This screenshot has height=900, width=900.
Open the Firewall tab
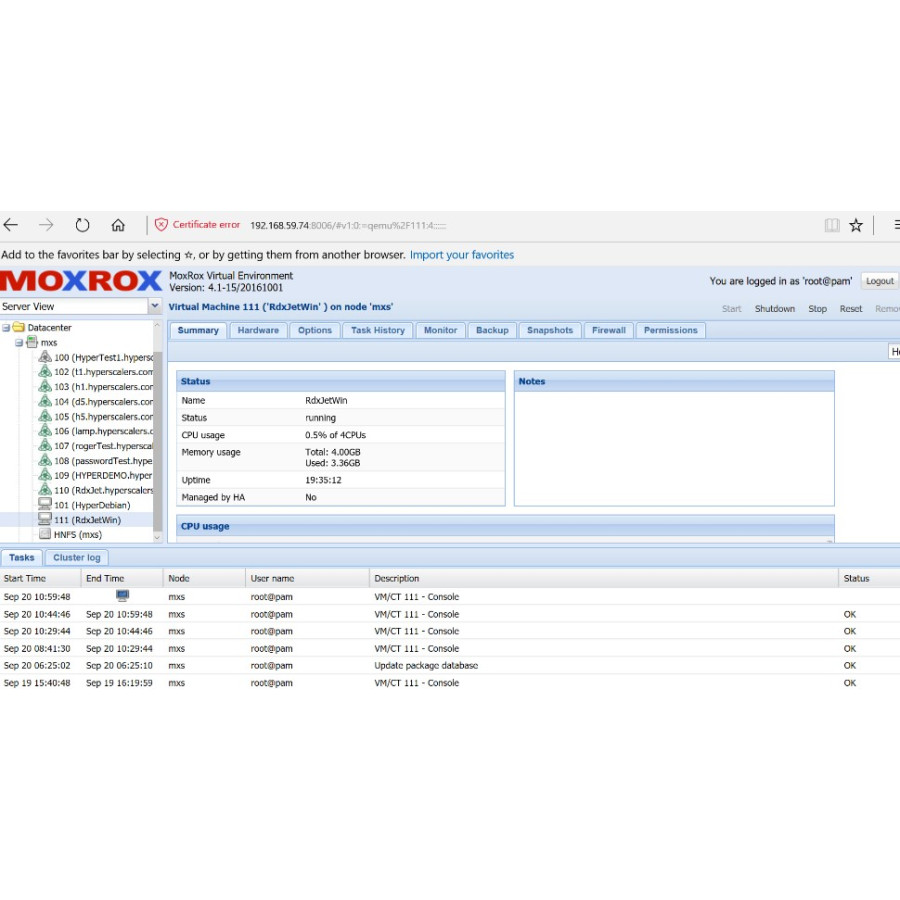[x=608, y=330]
